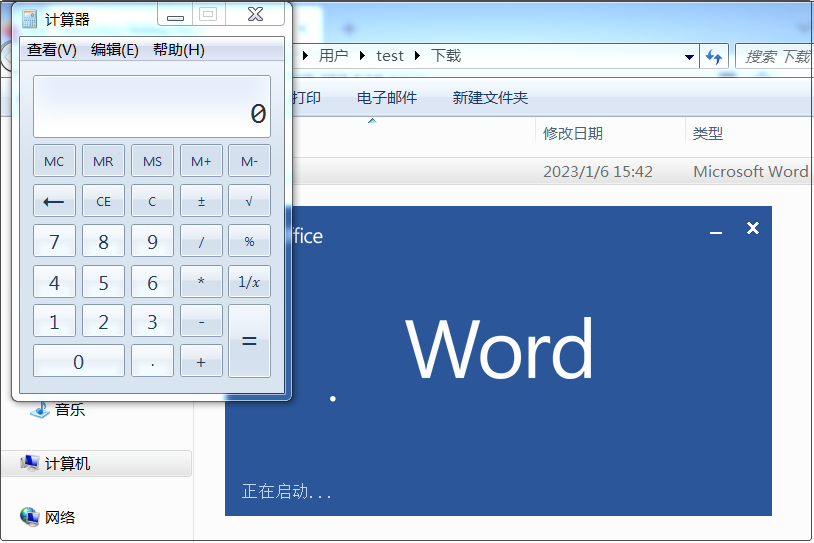Select test in the Explorer address path
The height and width of the screenshot is (543, 814).
390,56
